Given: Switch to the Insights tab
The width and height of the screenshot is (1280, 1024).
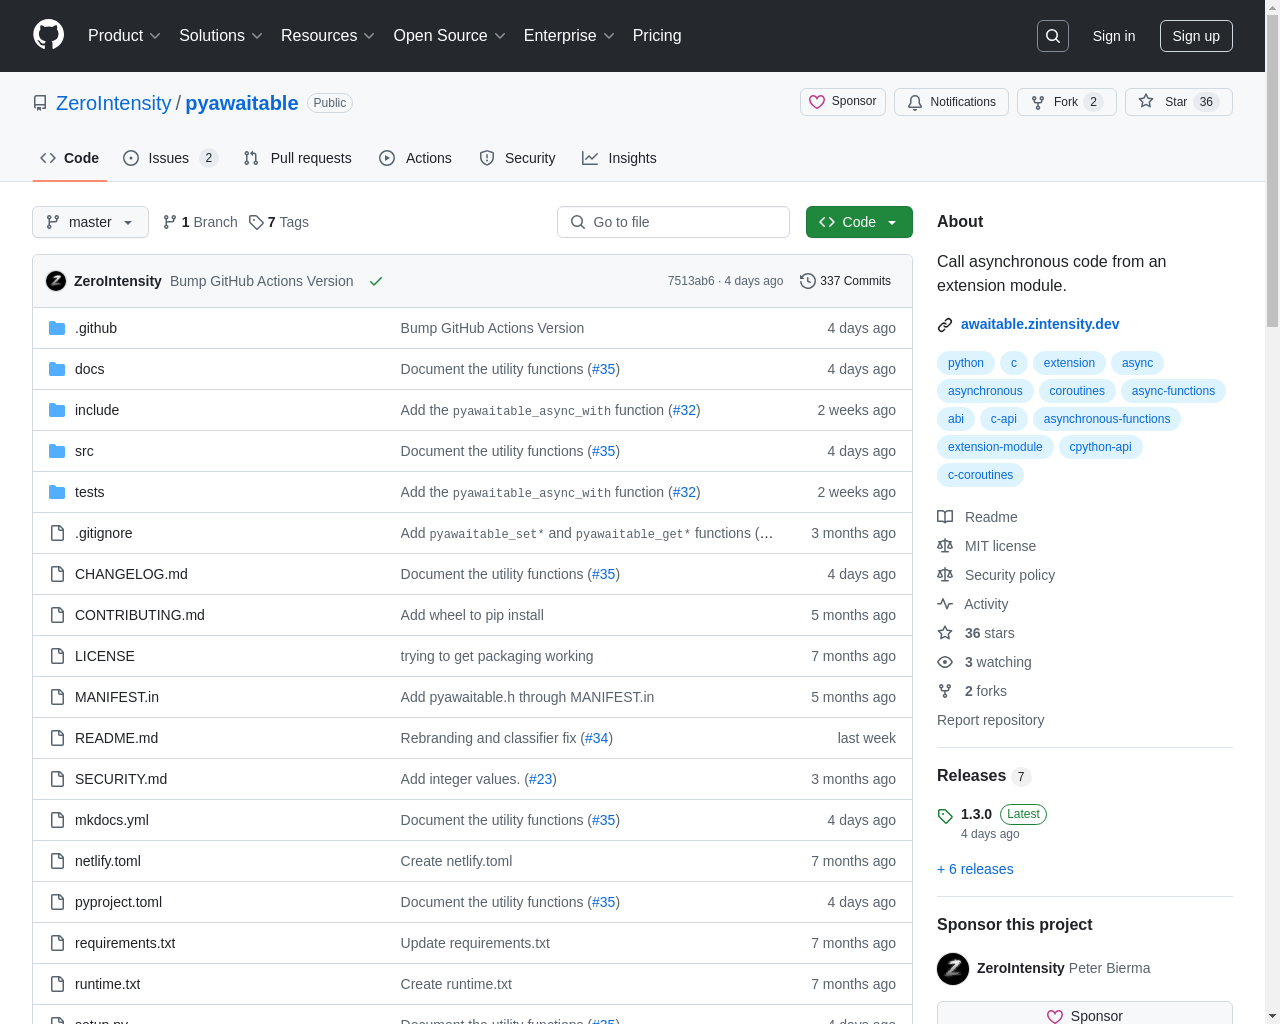Looking at the screenshot, I should pos(619,158).
